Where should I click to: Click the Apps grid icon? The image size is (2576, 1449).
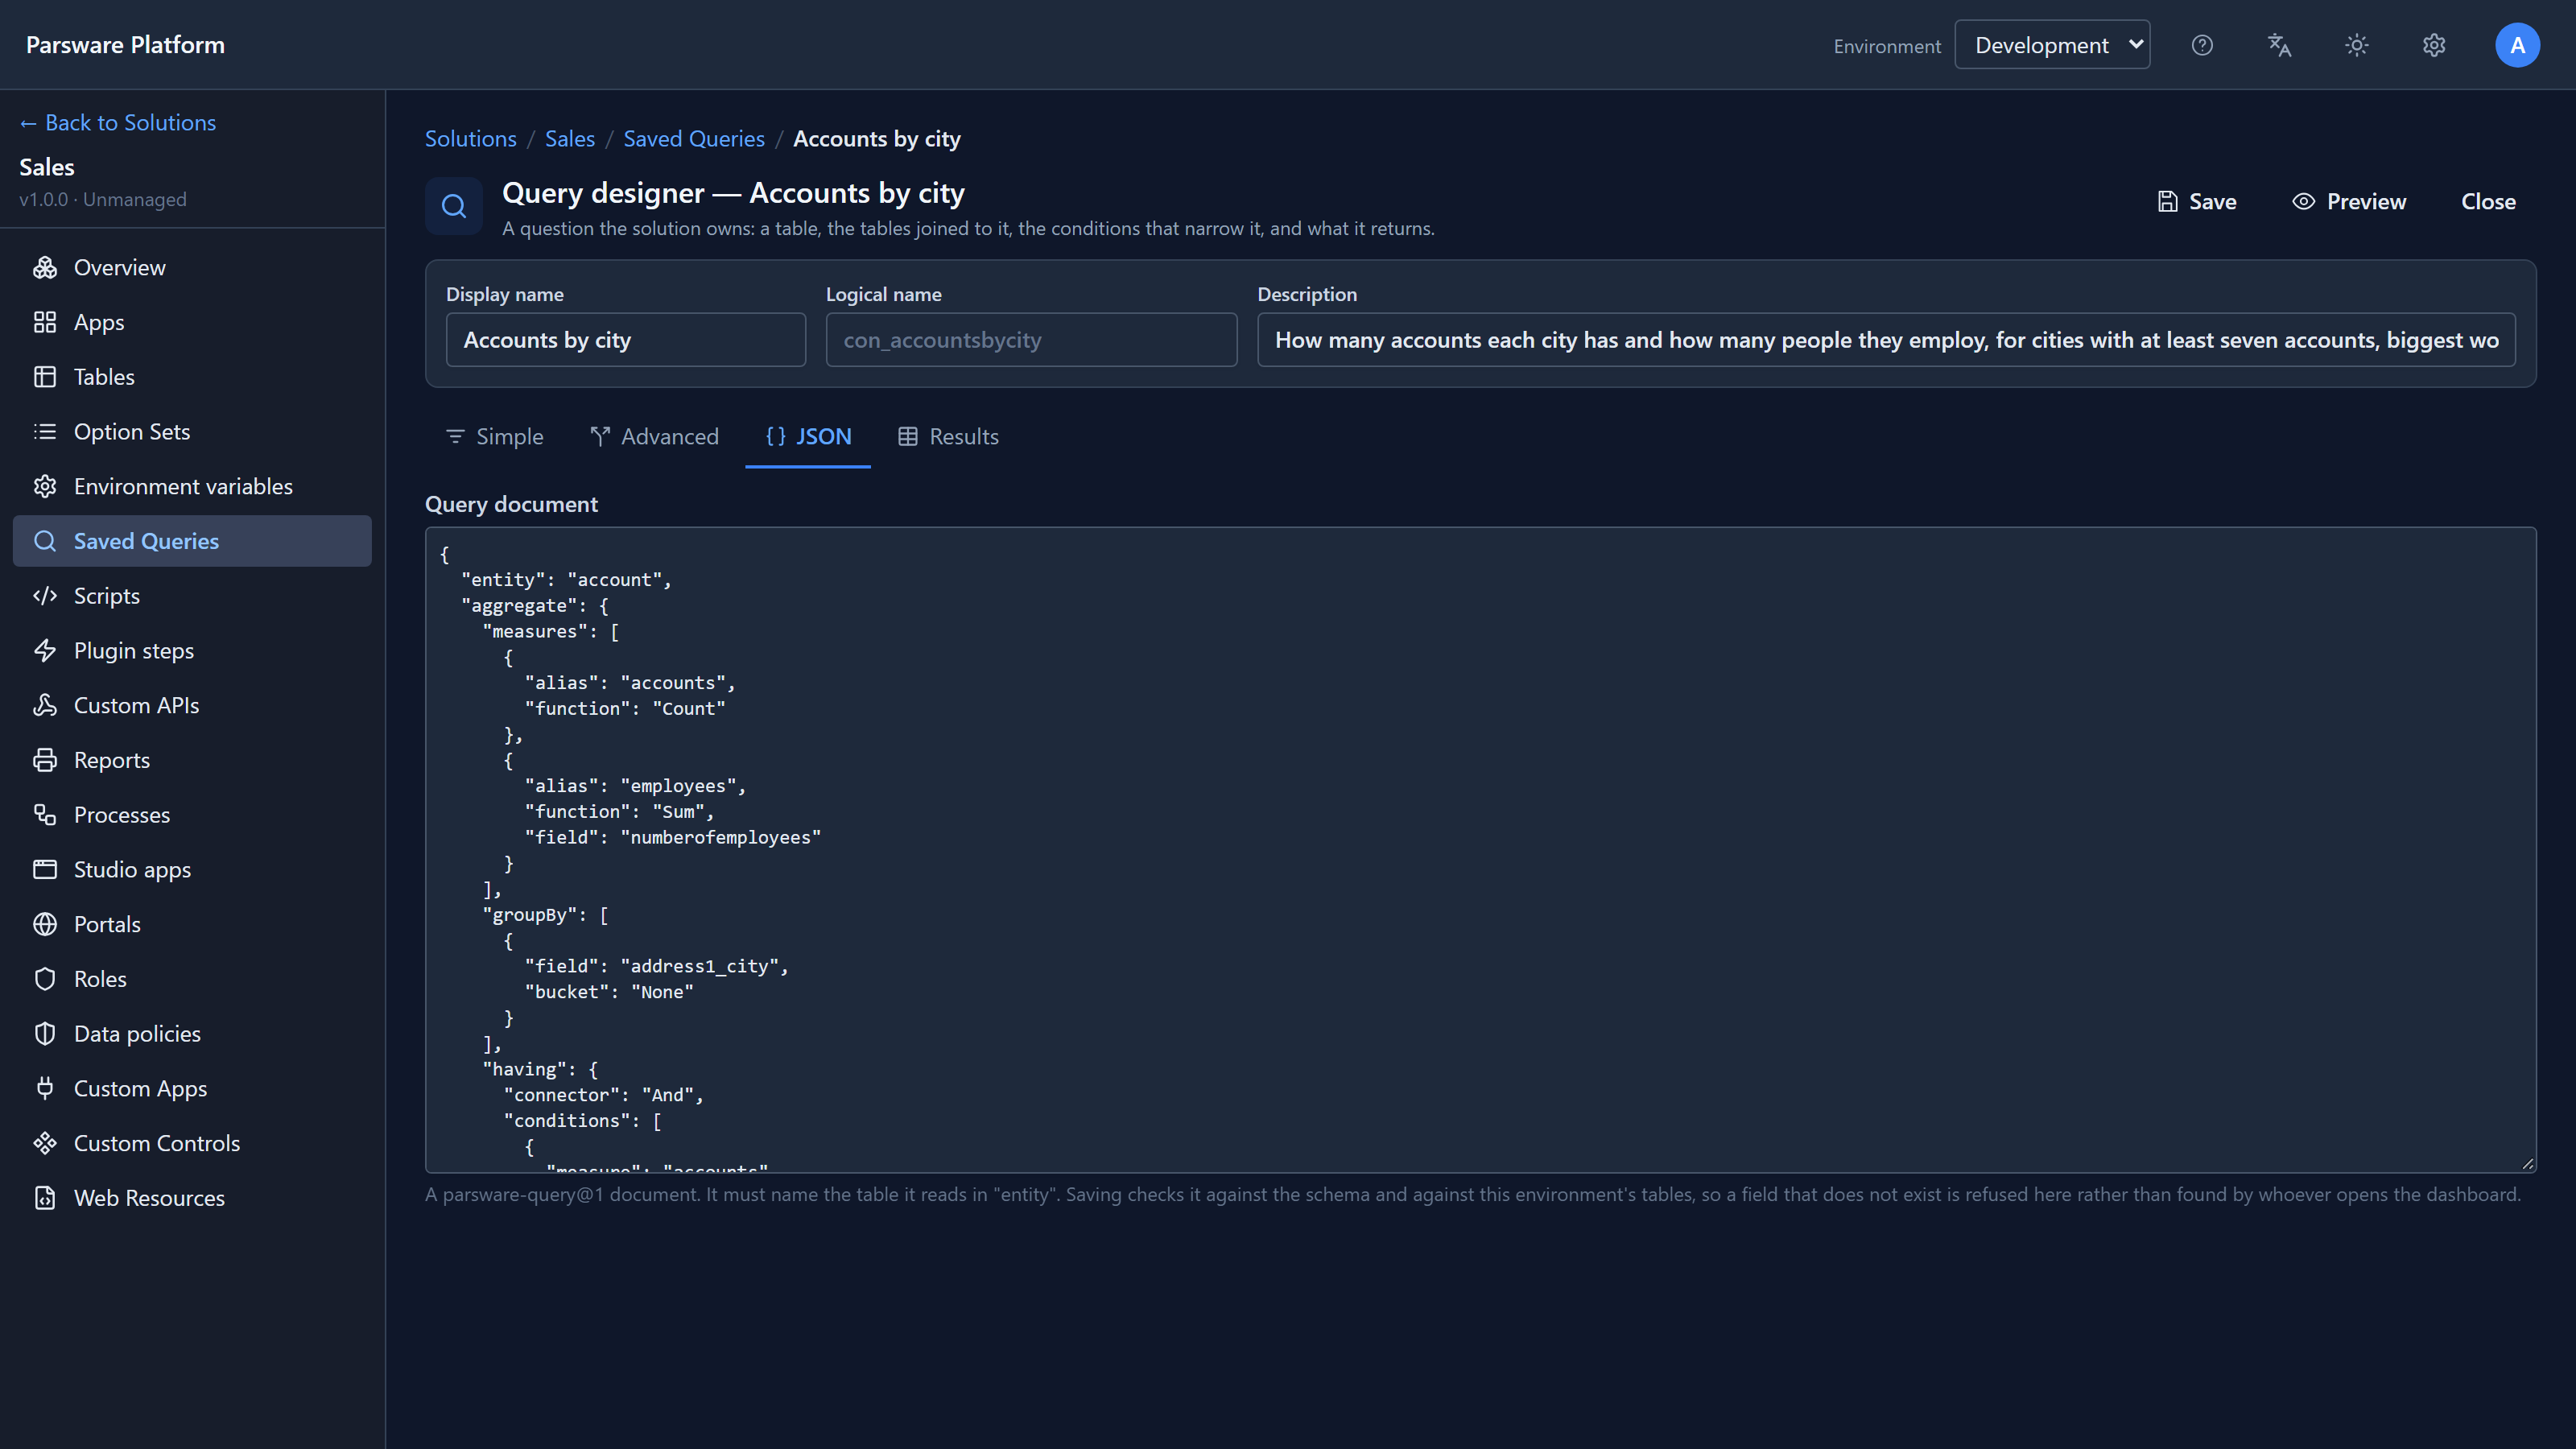(x=45, y=322)
